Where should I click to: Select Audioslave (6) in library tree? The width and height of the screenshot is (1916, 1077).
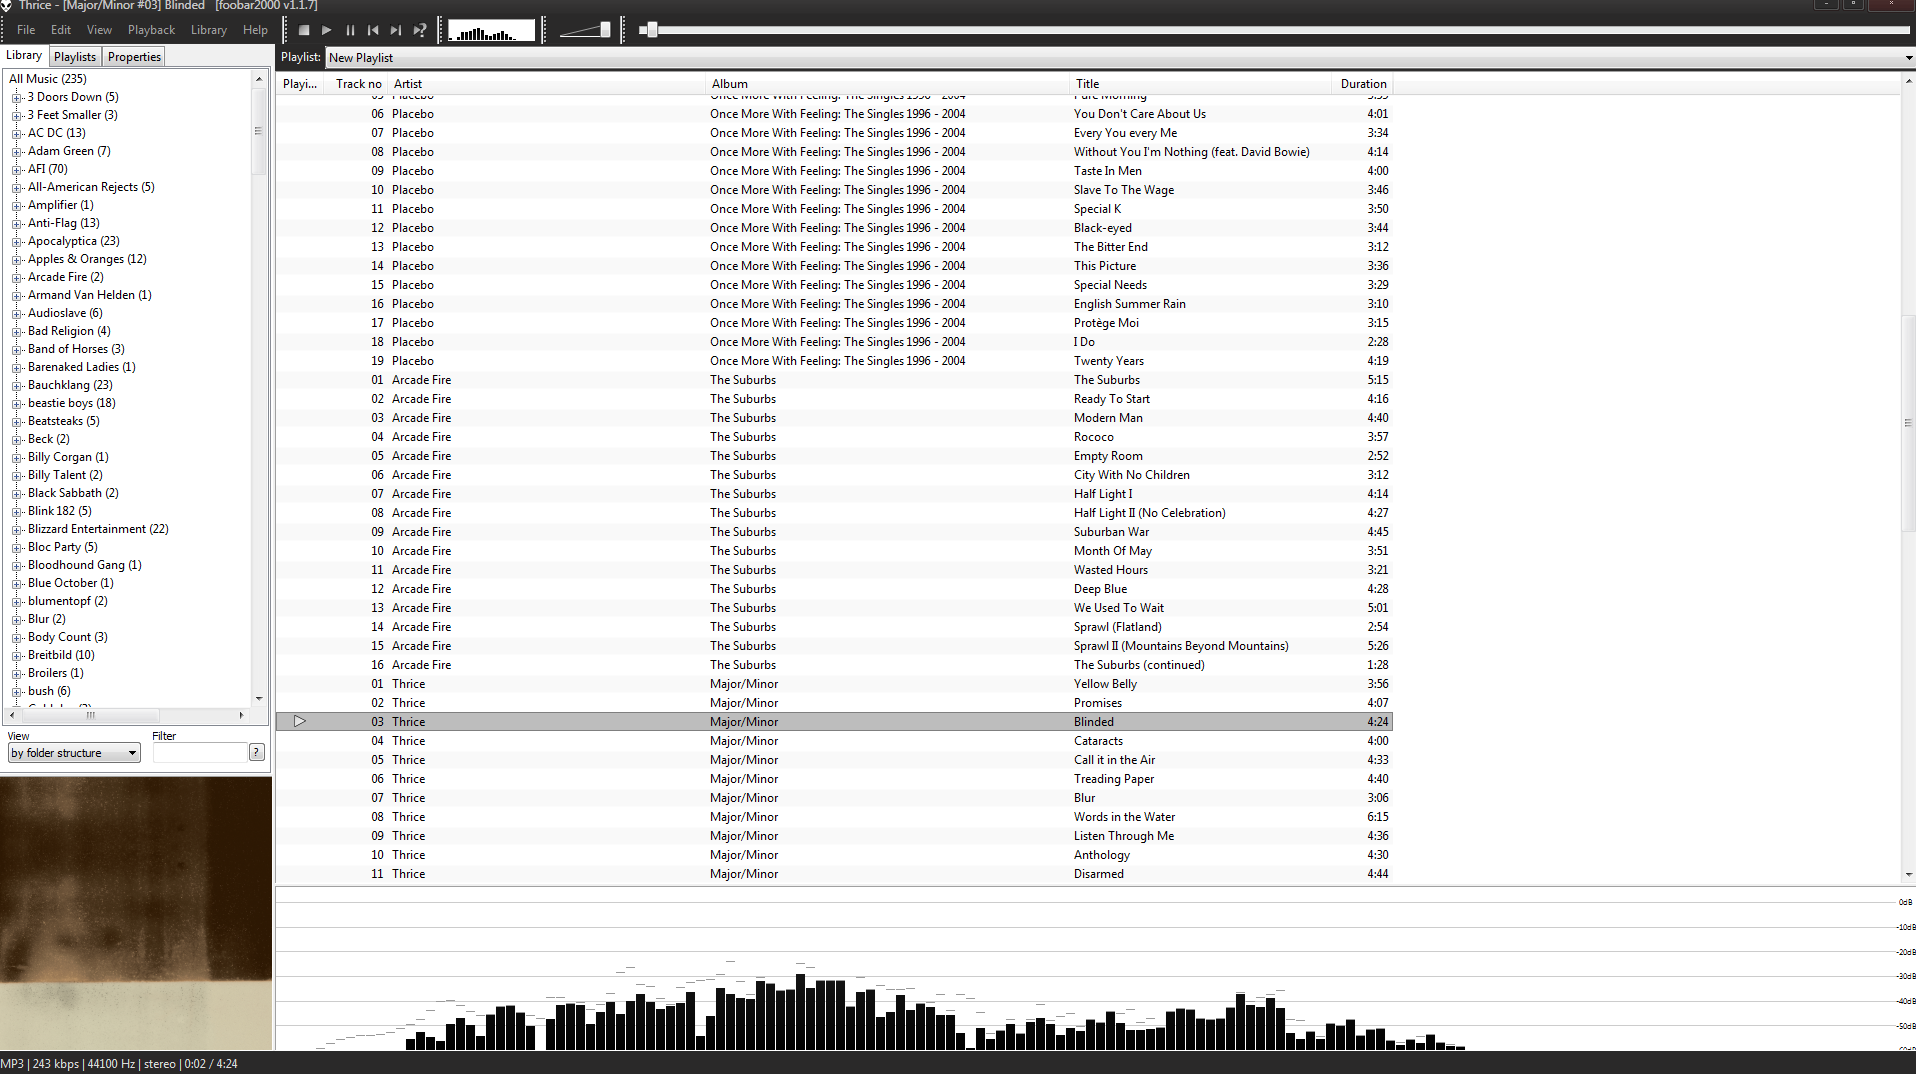pyautogui.click(x=65, y=313)
